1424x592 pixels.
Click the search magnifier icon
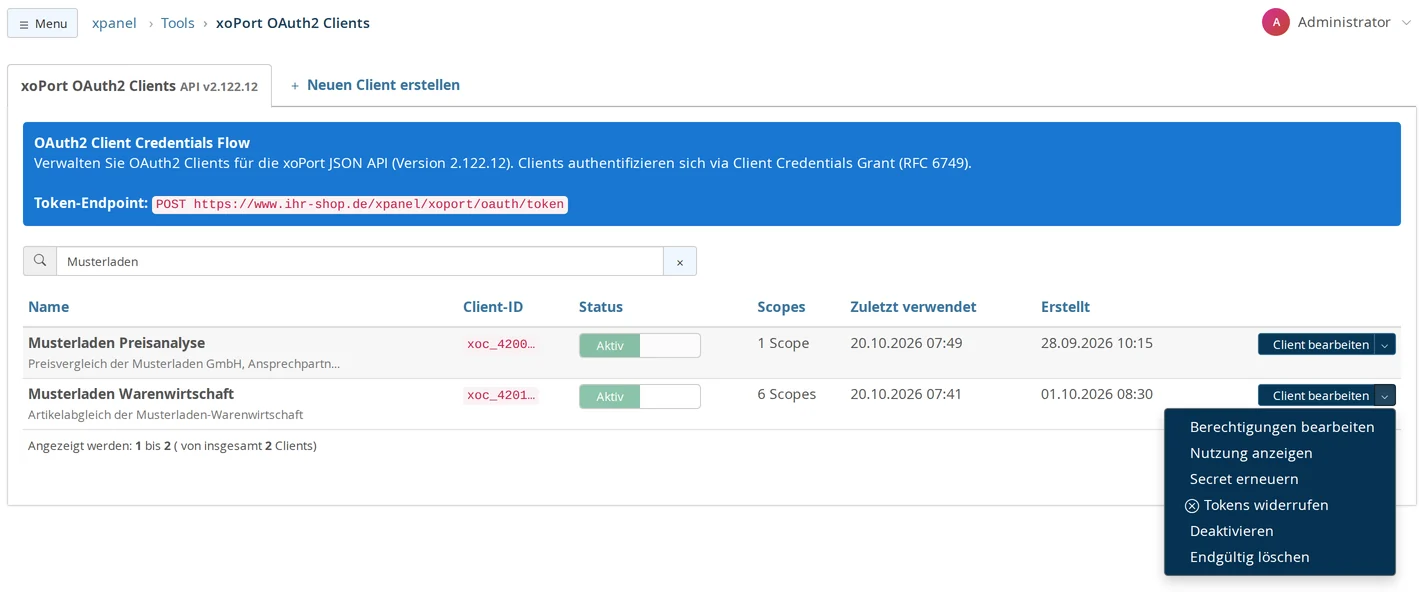coord(40,261)
